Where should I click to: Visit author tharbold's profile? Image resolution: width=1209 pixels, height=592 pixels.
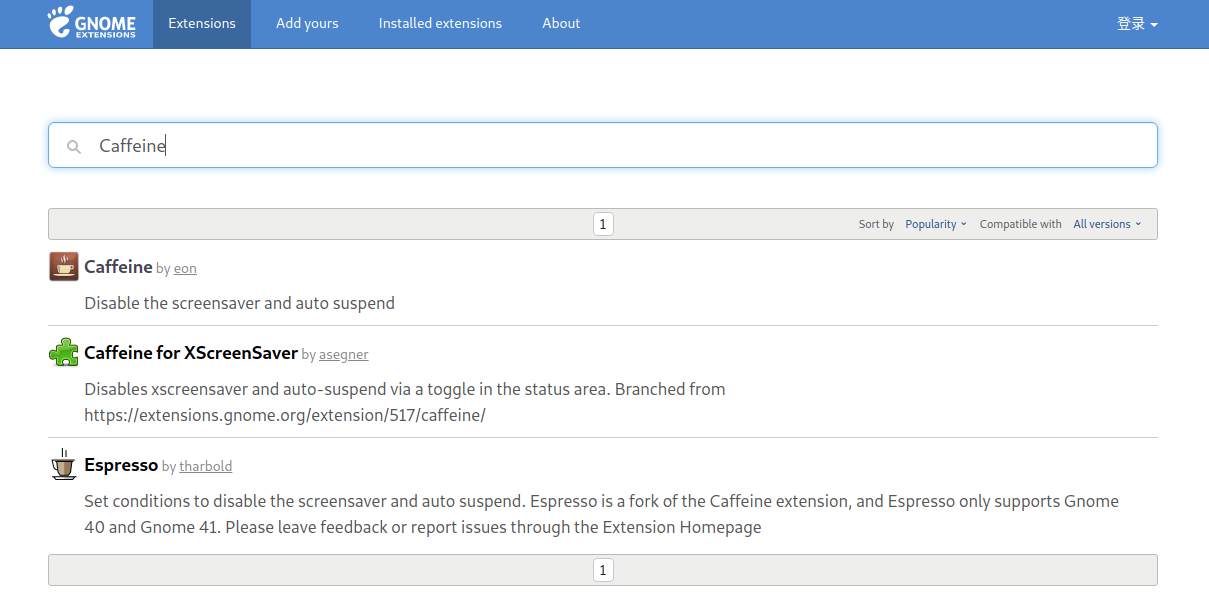coord(205,466)
